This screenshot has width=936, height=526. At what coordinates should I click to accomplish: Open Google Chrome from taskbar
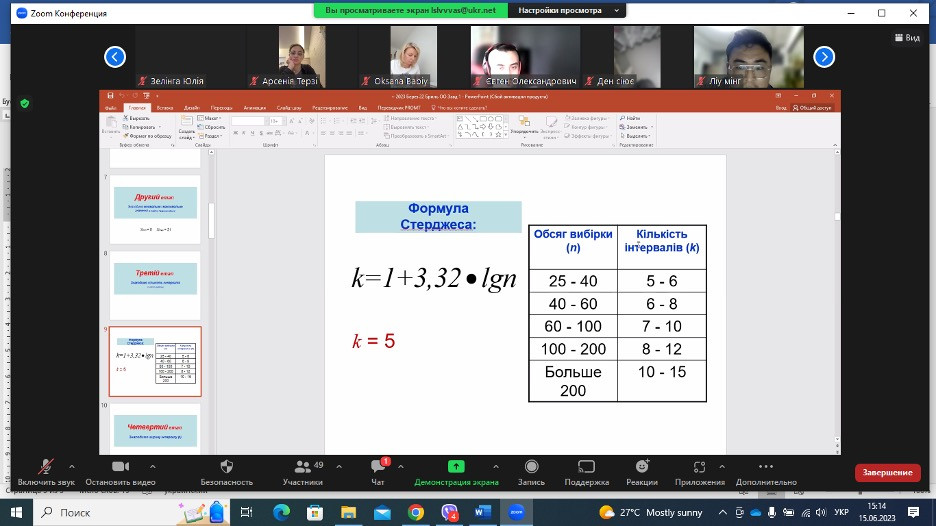[x=416, y=512]
